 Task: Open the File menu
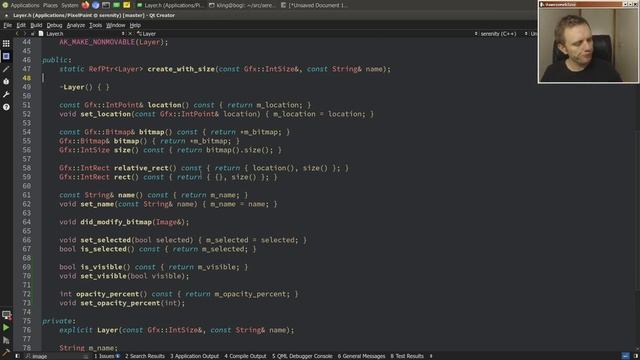(x=8, y=25)
